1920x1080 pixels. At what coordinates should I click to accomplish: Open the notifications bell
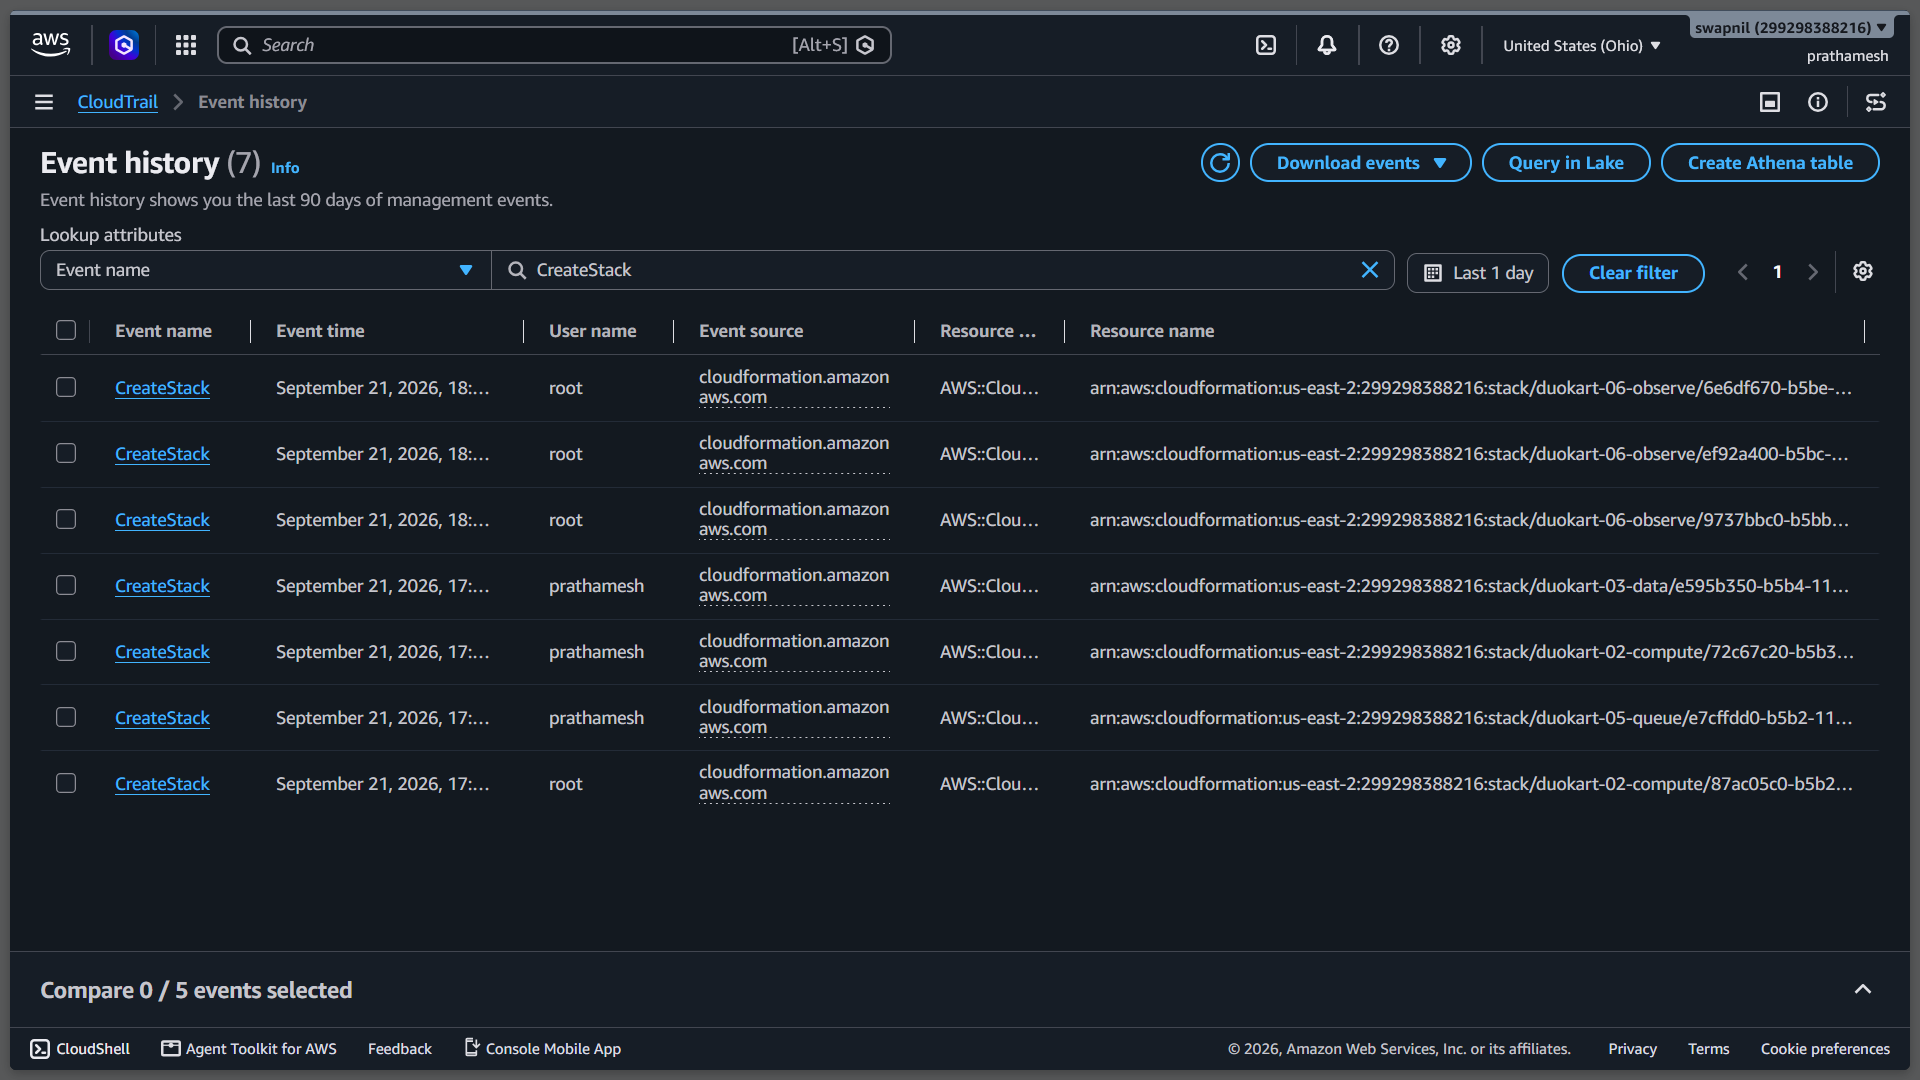pos(1327,45)
